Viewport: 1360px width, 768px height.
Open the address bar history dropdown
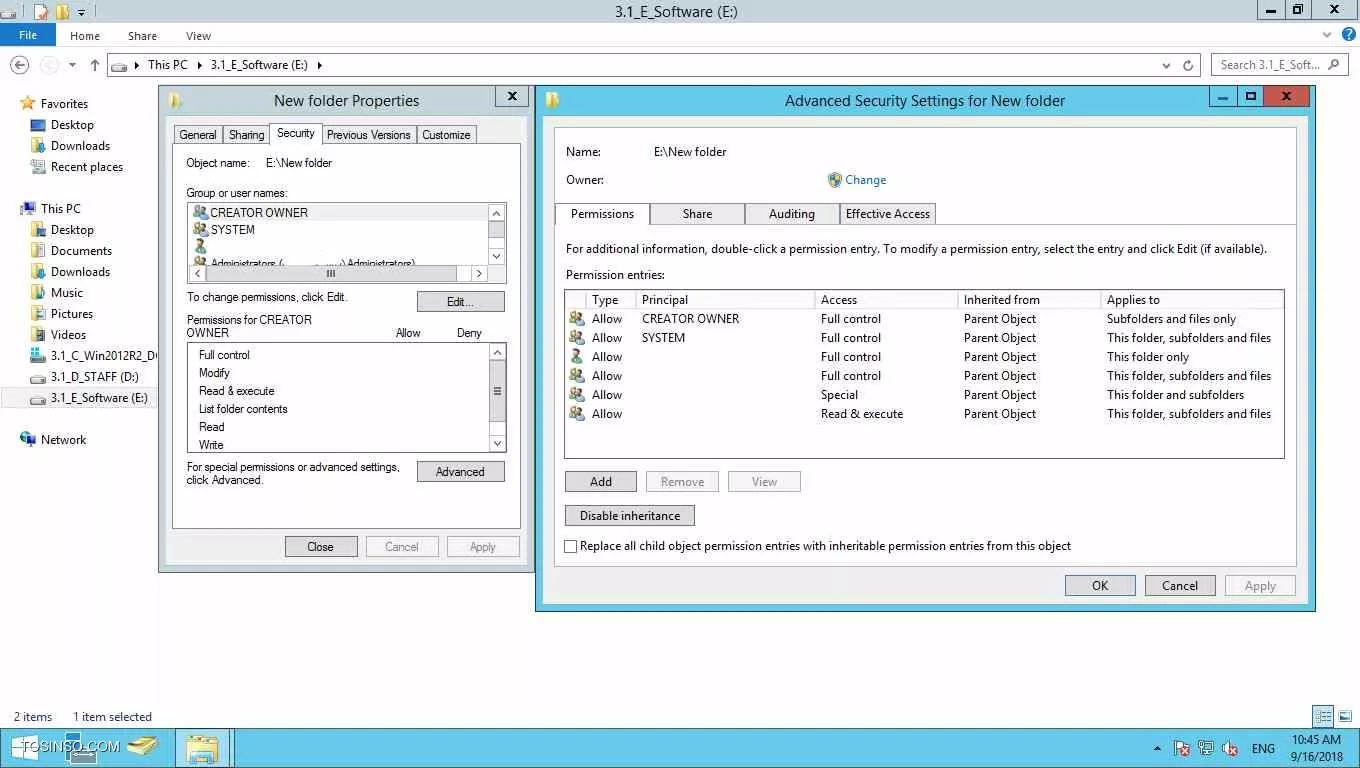tap(1166, 65)
